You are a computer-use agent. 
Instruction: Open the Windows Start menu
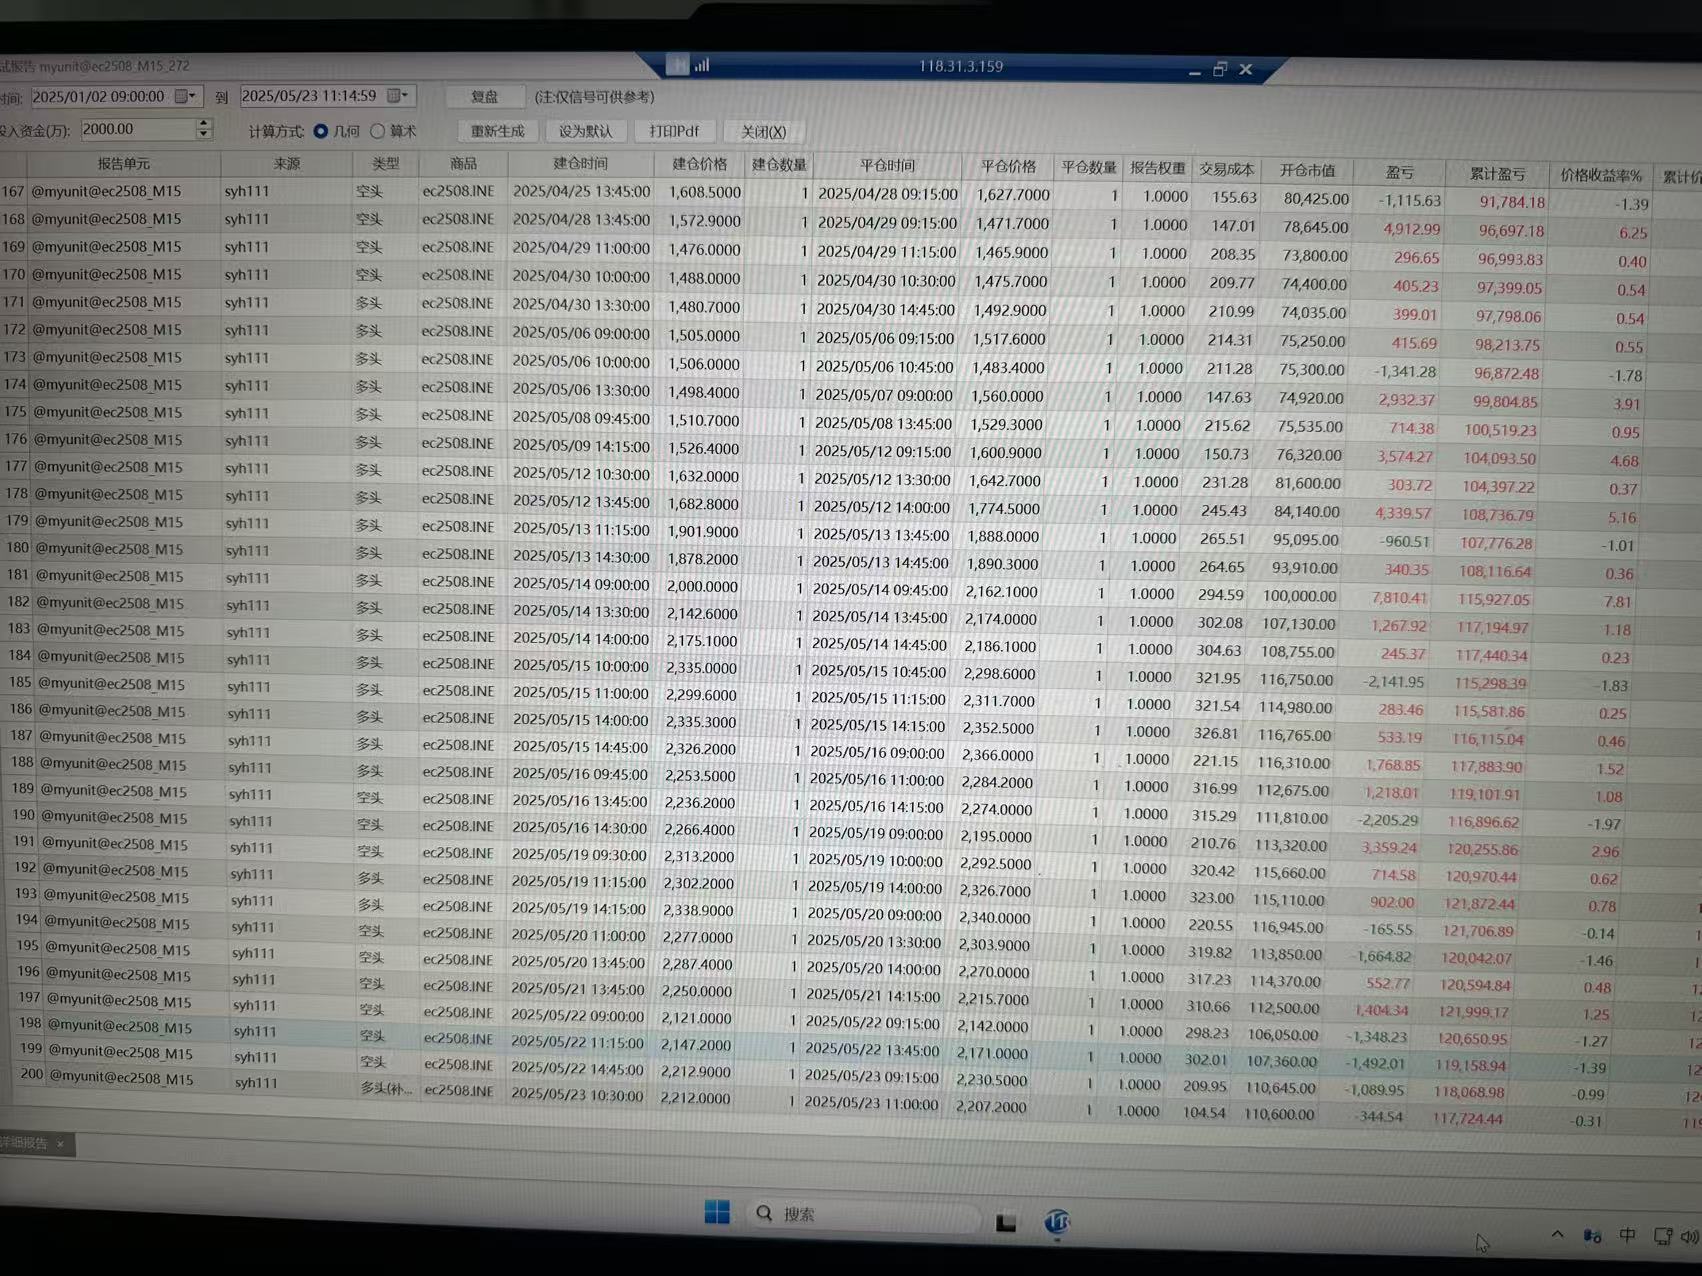pos(717,1212)
